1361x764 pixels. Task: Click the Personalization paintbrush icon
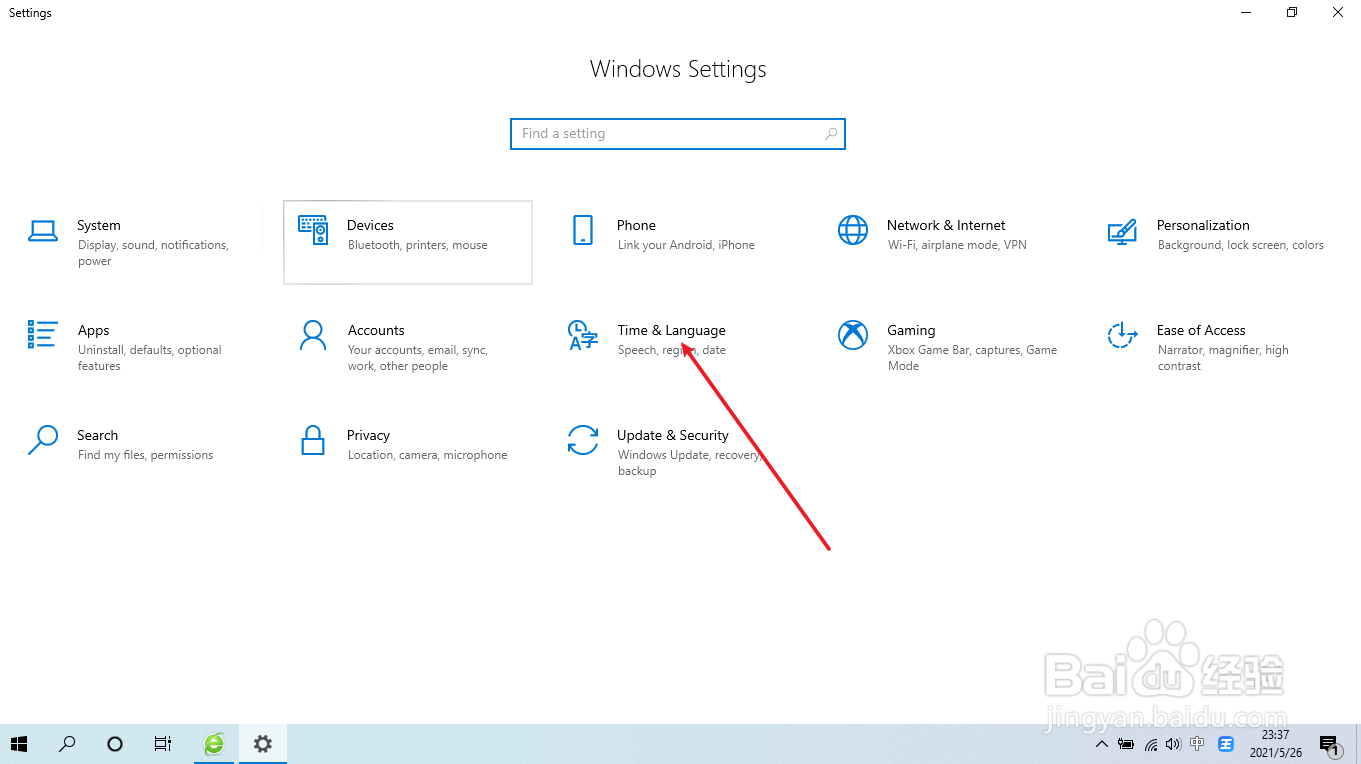[x=1122, y=231]
